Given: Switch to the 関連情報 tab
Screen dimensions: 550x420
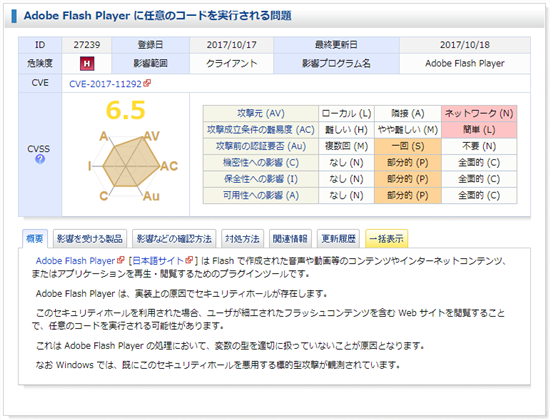Looking at the screenshot, I should pyautogui.click(x=290, y=239).
